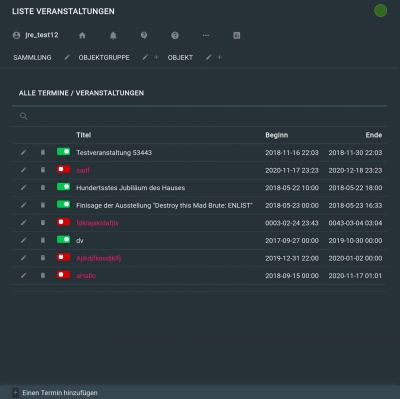Viewport: 400px width, 399px height.
Task: Open the OBJEKTGRUPPE menu item
Action: [x=104, y=58]
